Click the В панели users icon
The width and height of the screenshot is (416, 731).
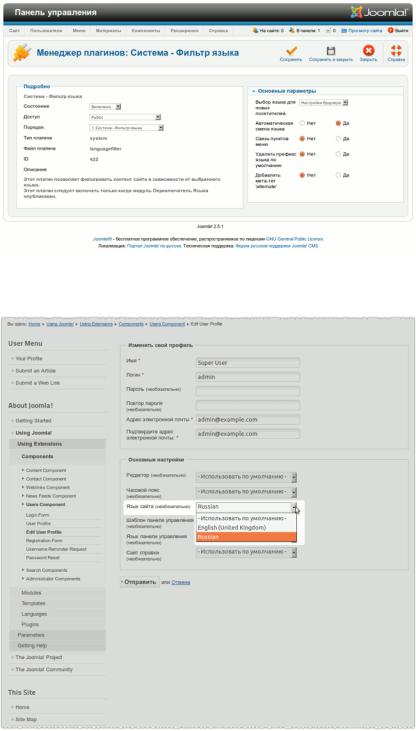pos(292,30)
